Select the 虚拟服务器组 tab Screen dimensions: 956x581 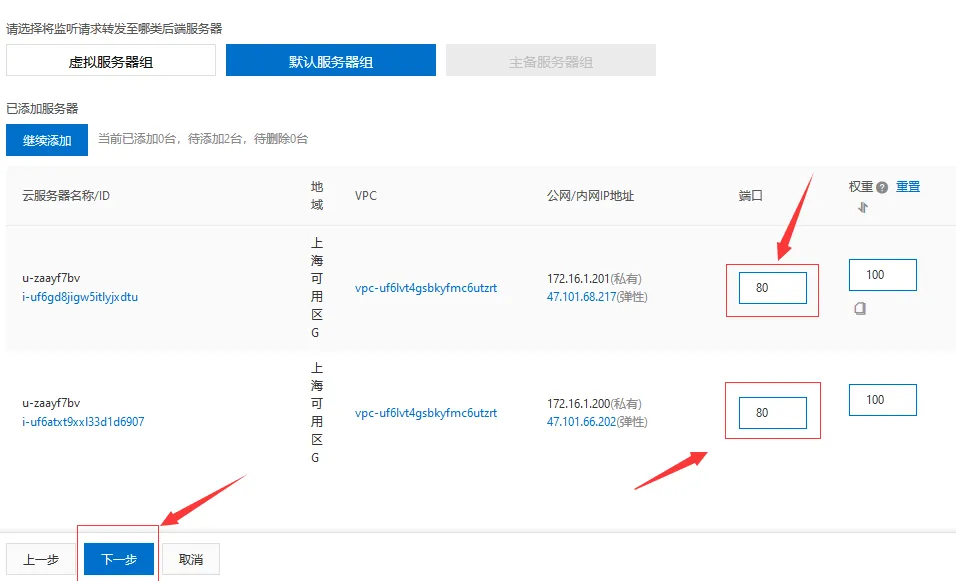tap(111, 60)
